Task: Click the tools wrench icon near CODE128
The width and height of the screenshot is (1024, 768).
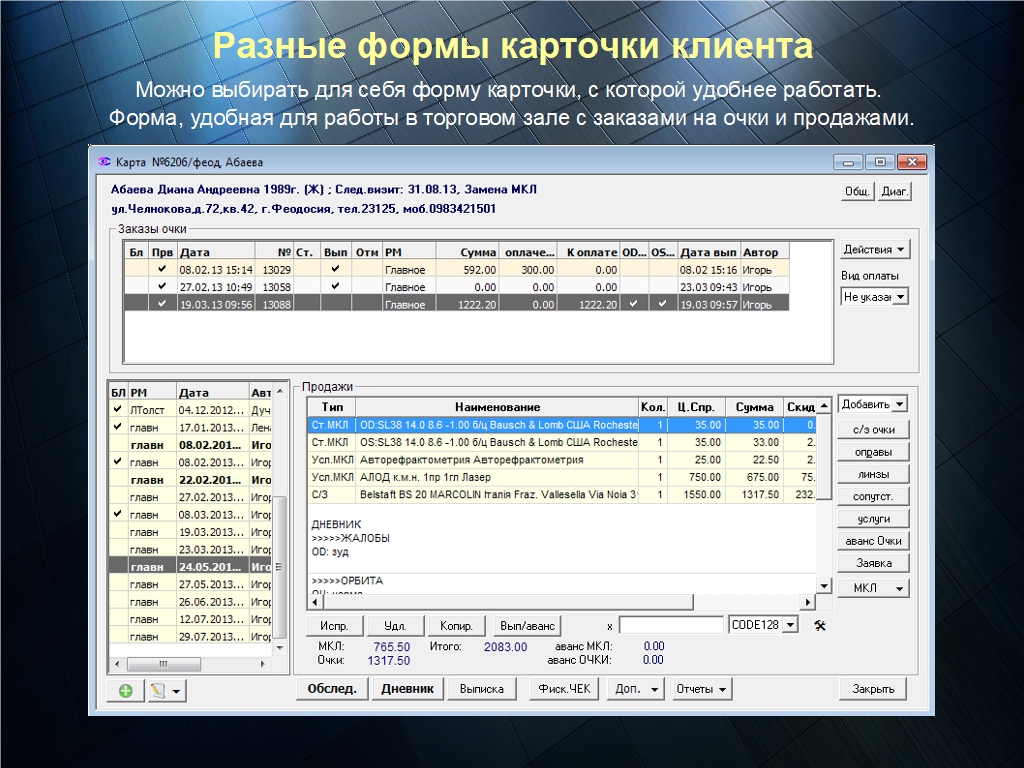Action: 820,625
